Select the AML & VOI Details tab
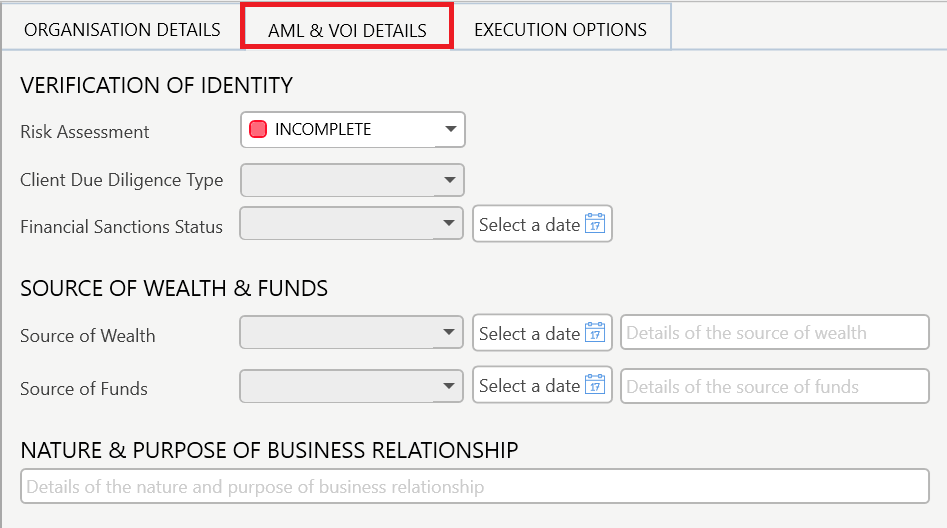The width and height of the screenshot is (947, 528). (x=347, y=31)
